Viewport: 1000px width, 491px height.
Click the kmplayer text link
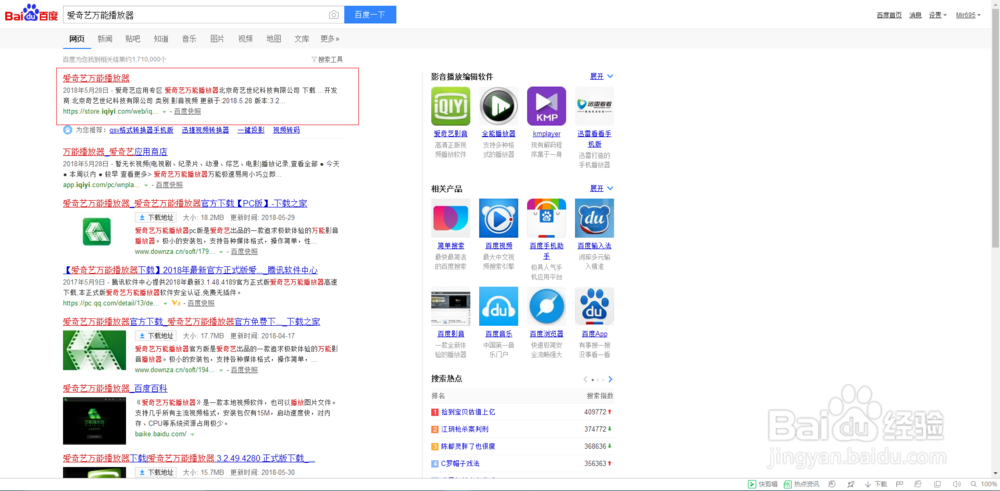[x=547, y=135]
